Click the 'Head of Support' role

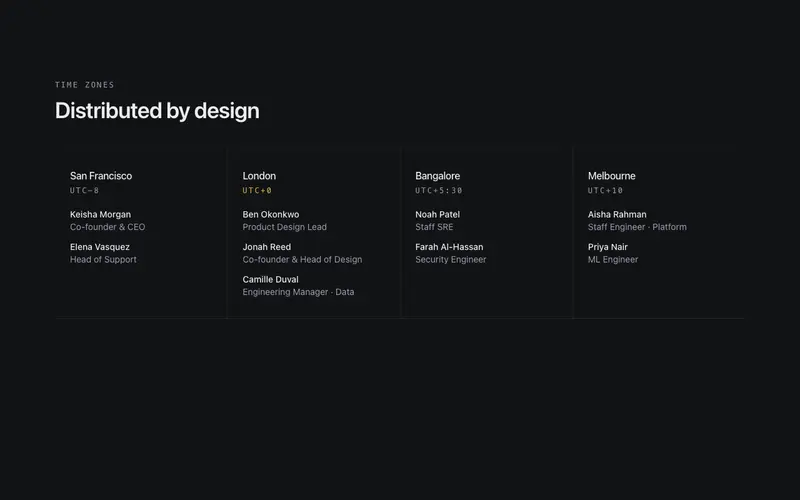pyautogui.click(x=103, y=260)
